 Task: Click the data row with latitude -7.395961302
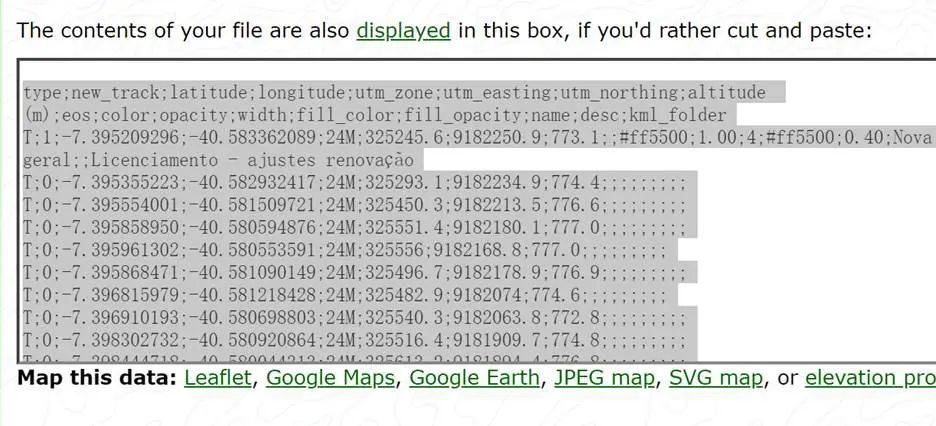[x=344, y=250]
